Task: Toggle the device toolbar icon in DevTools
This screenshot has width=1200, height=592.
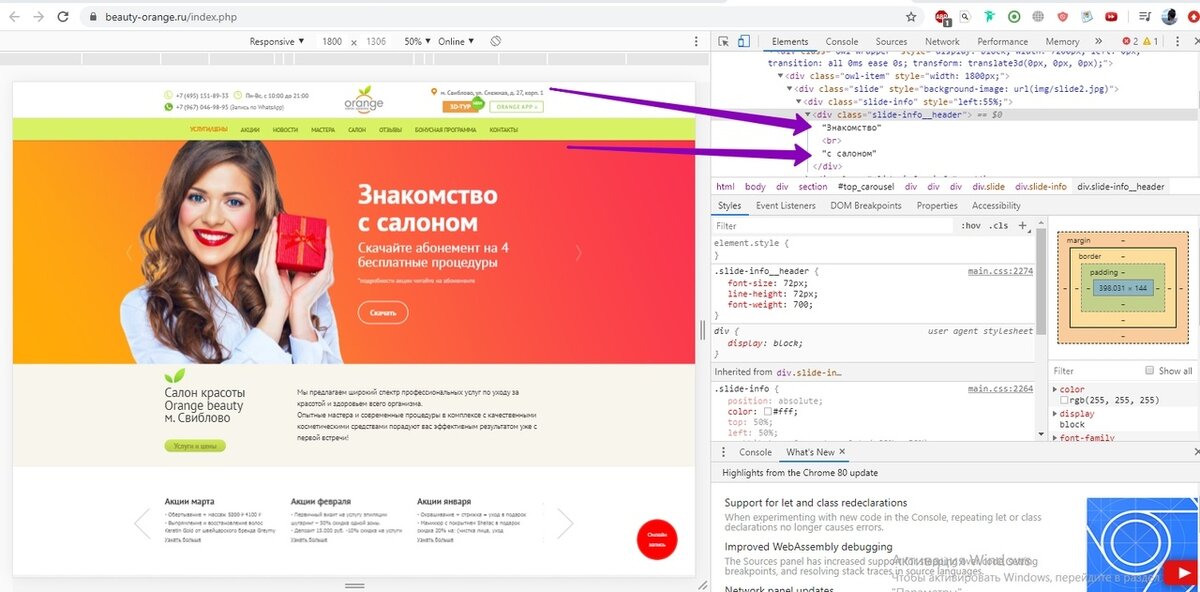Action: click(744, 42)
